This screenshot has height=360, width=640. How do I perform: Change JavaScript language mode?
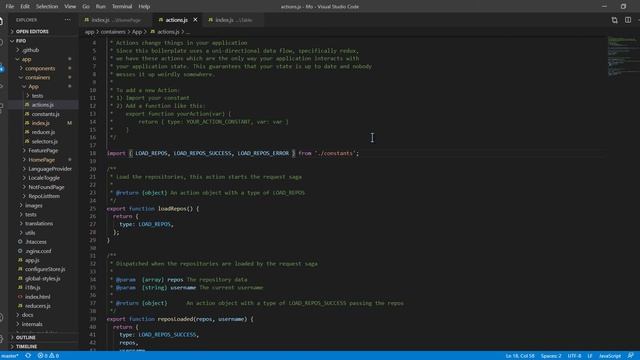[610, 356]
